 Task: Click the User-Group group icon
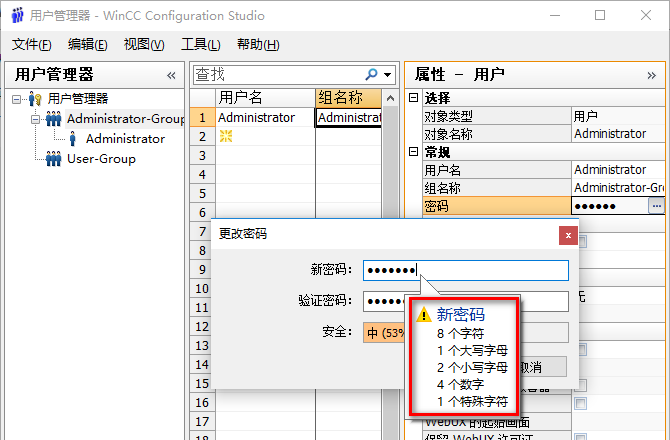tap(53, 159)
